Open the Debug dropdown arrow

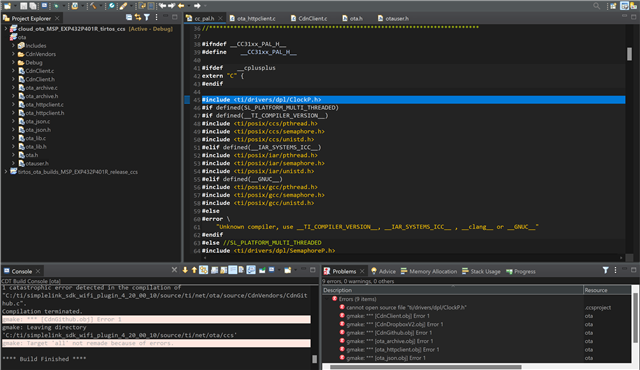click(x=64, y=6)
